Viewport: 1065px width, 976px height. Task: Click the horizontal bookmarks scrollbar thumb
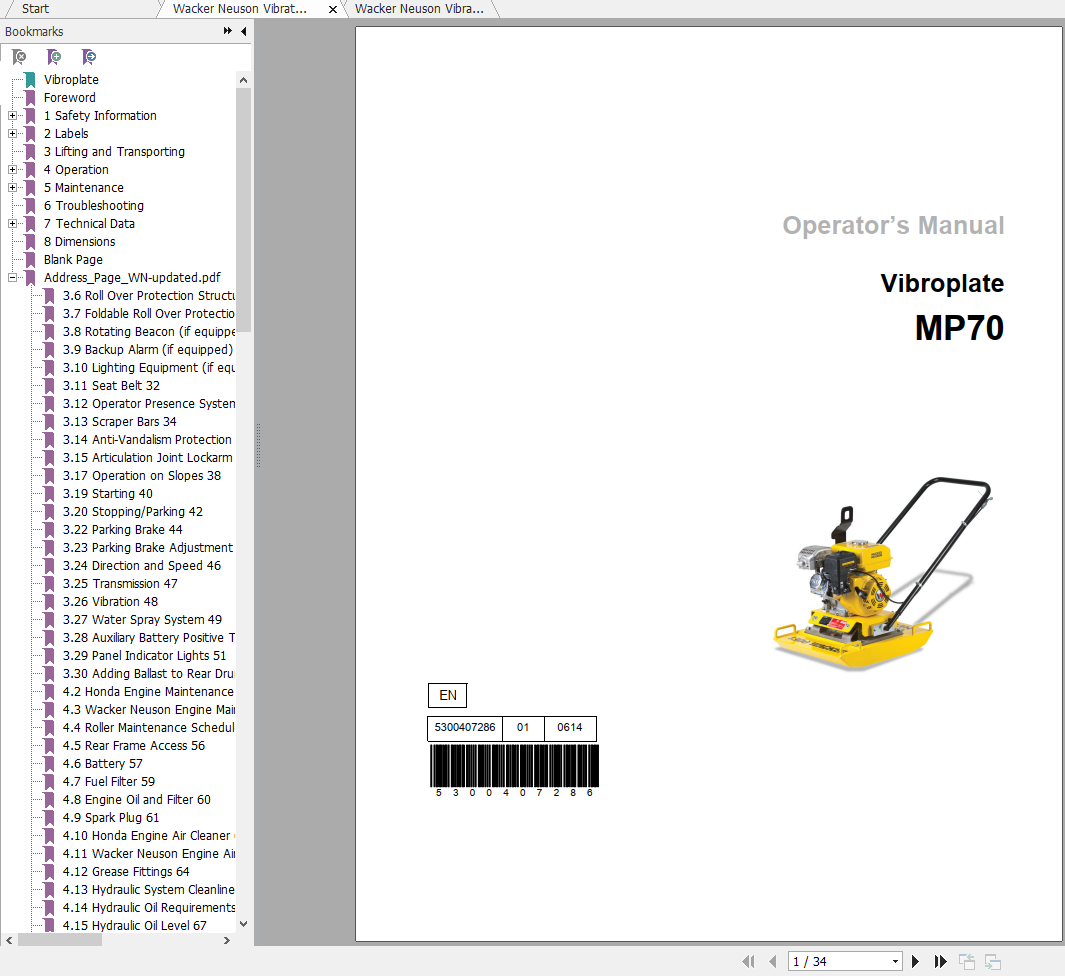click(60, 940)
